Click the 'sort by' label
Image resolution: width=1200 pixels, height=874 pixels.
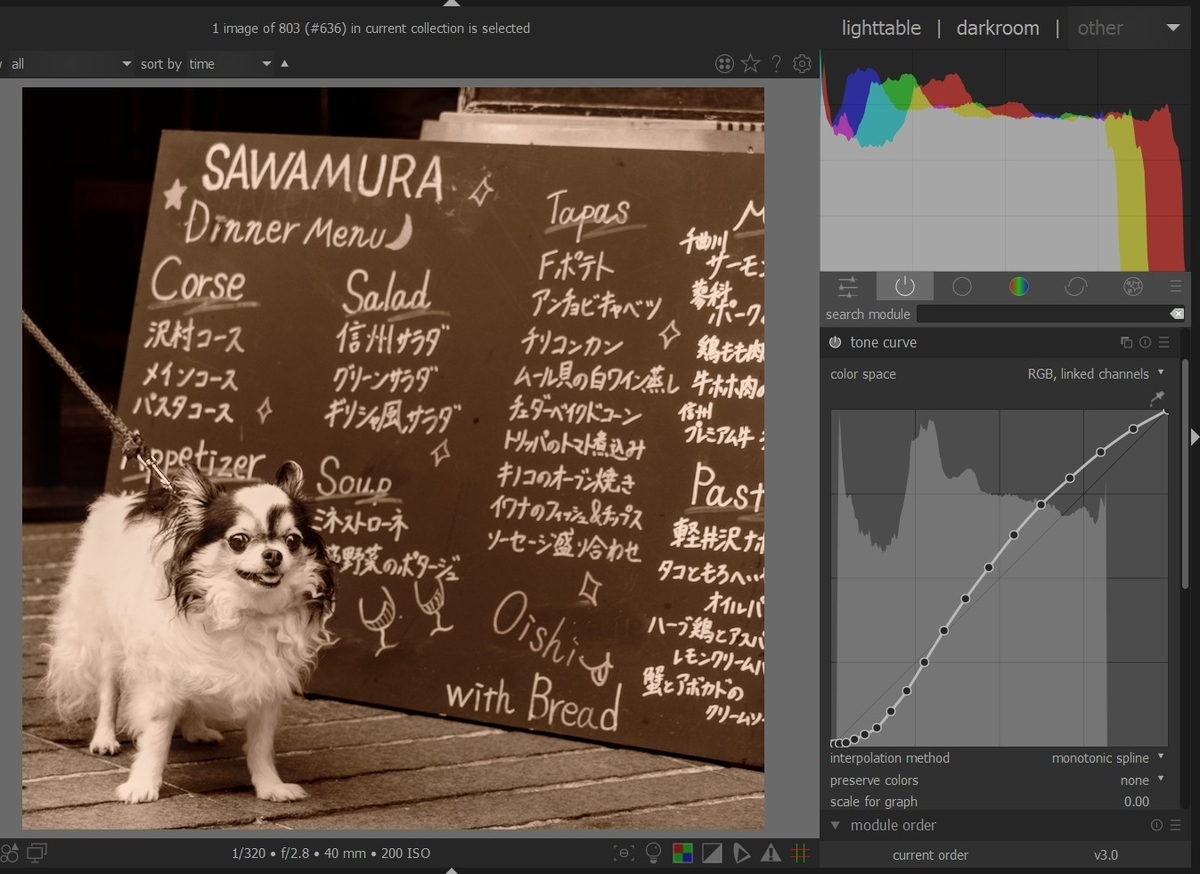tap(161, 64)
